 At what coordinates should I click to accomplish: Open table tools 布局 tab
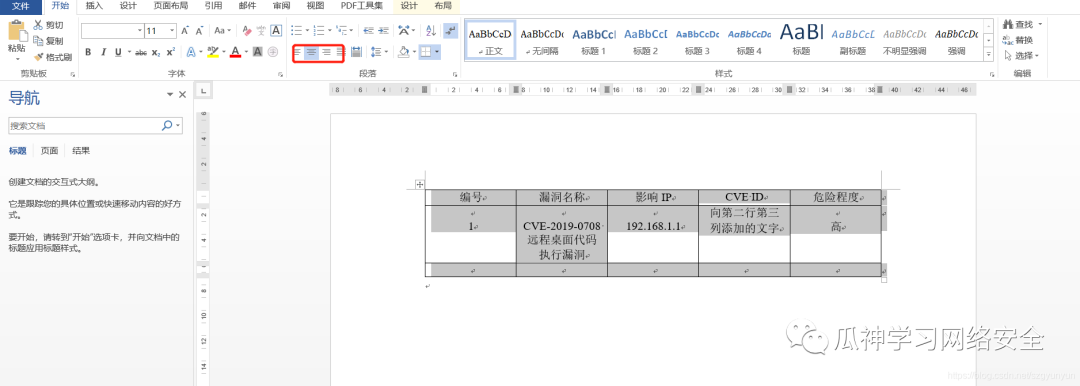coord(444,6)
